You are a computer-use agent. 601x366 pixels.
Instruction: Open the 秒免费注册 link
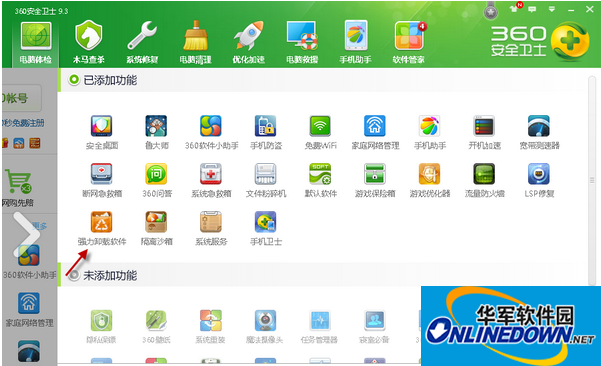tap(23, 123)
